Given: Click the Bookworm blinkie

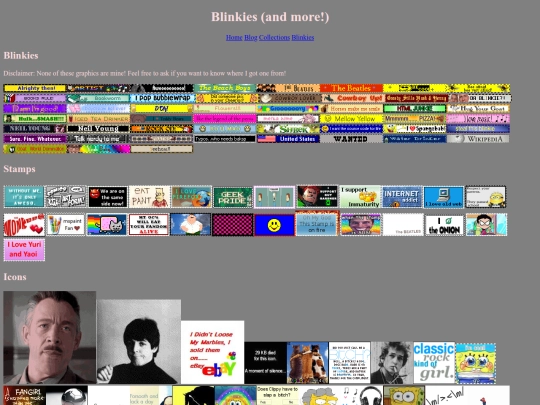Looking at the screenshot, I should click(x=98, y=98).
